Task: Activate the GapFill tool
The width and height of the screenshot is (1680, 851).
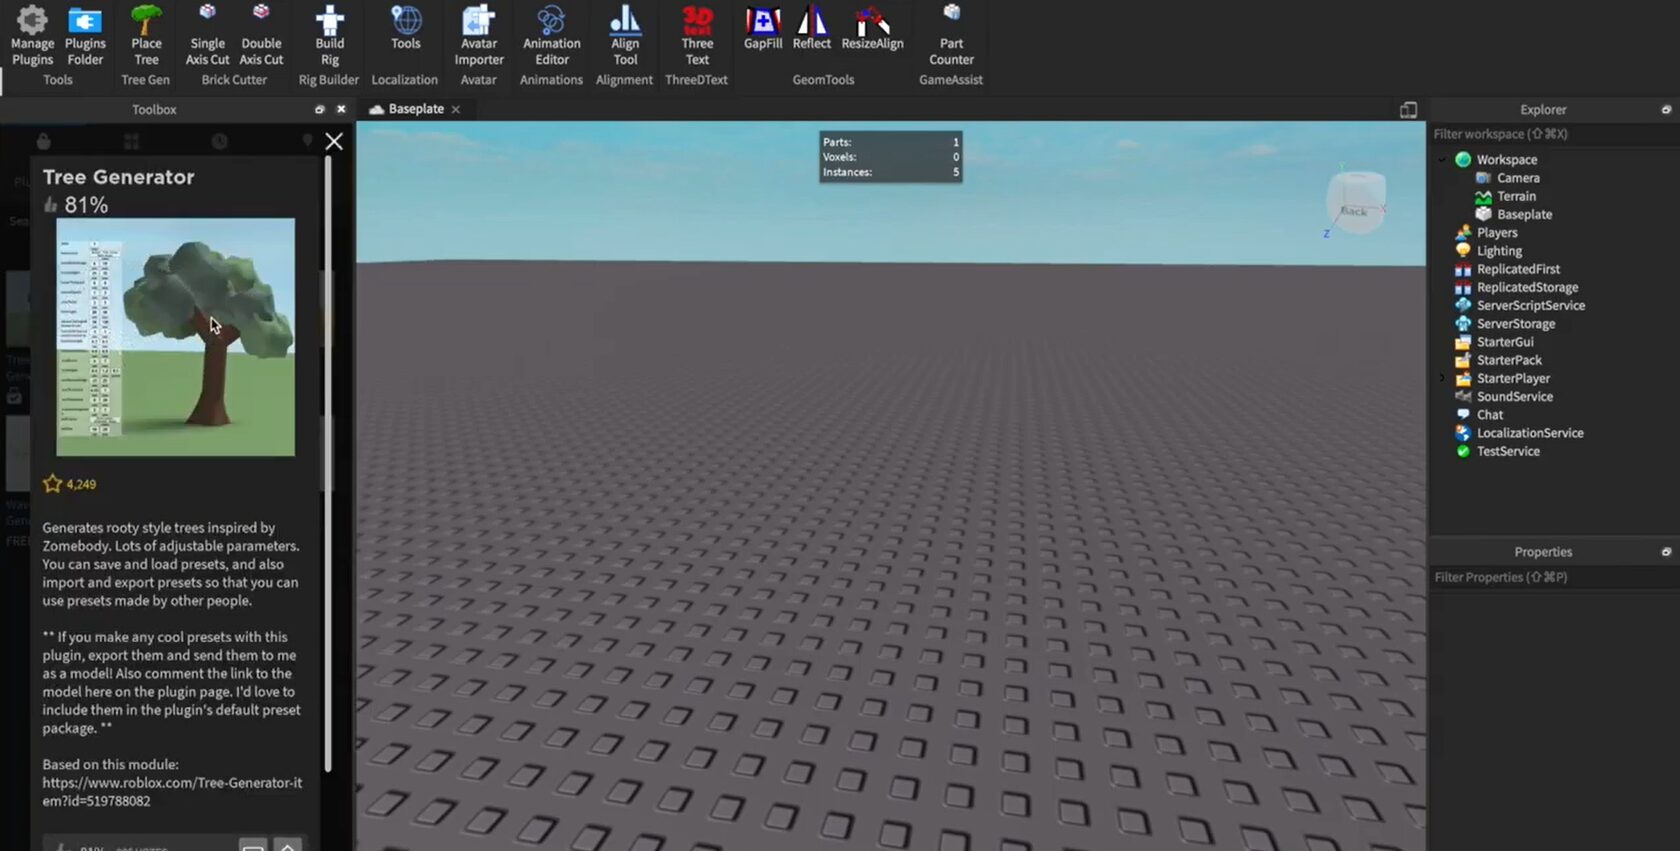Action: (763, 28)
